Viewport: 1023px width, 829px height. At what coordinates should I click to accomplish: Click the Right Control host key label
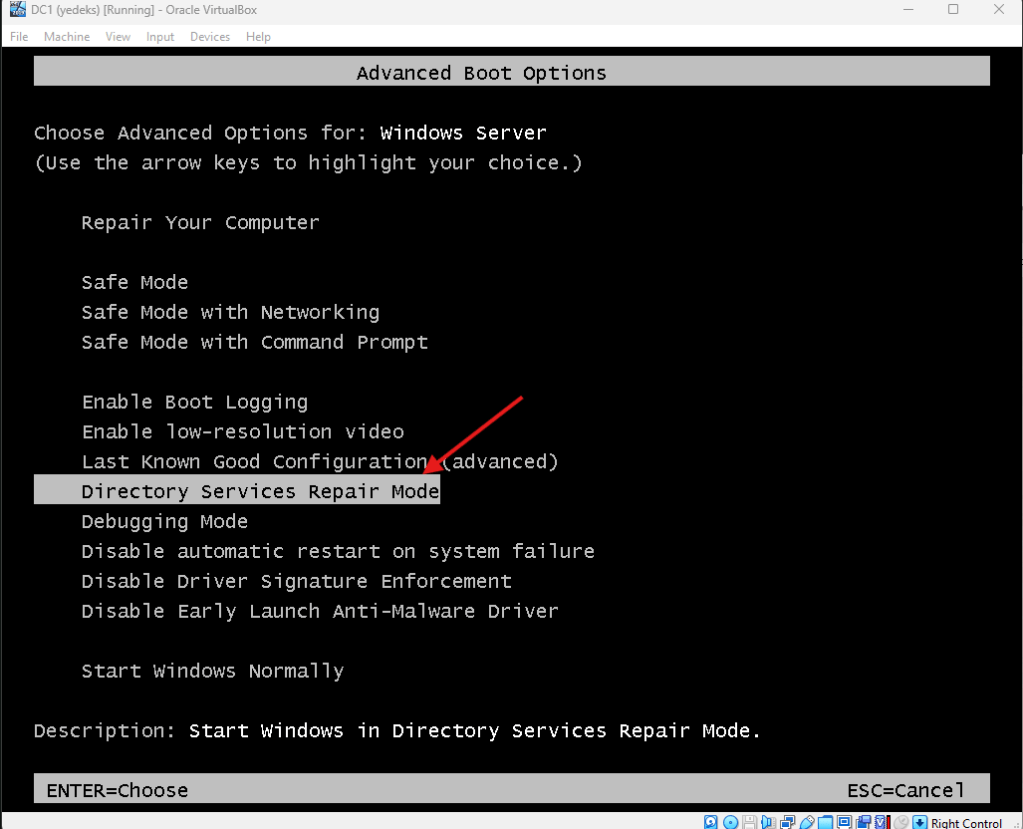pos(966,823)
